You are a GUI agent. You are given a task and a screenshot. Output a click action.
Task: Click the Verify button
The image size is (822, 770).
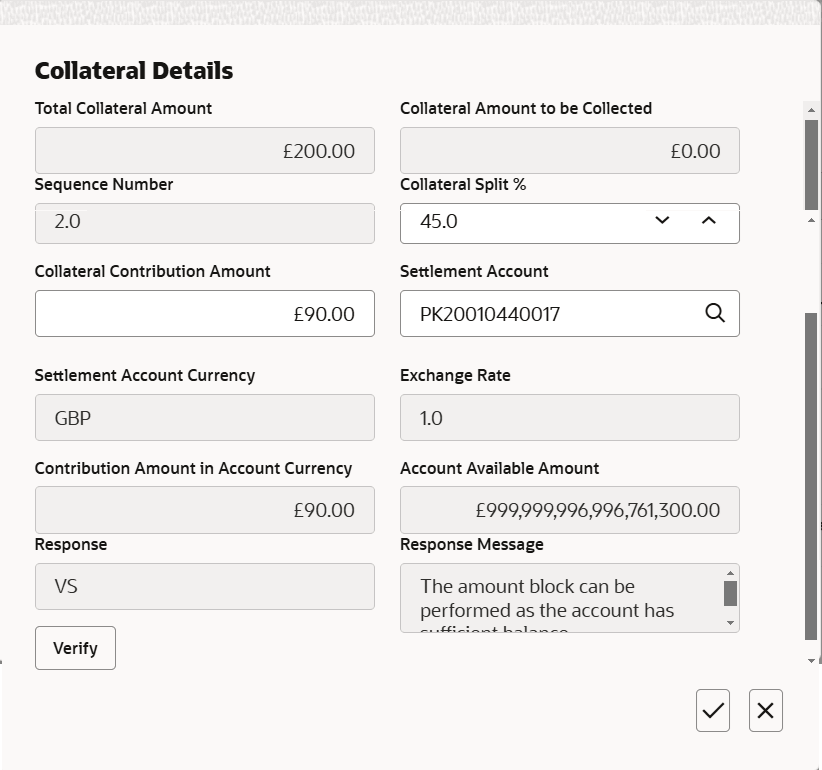coord(75,648)
